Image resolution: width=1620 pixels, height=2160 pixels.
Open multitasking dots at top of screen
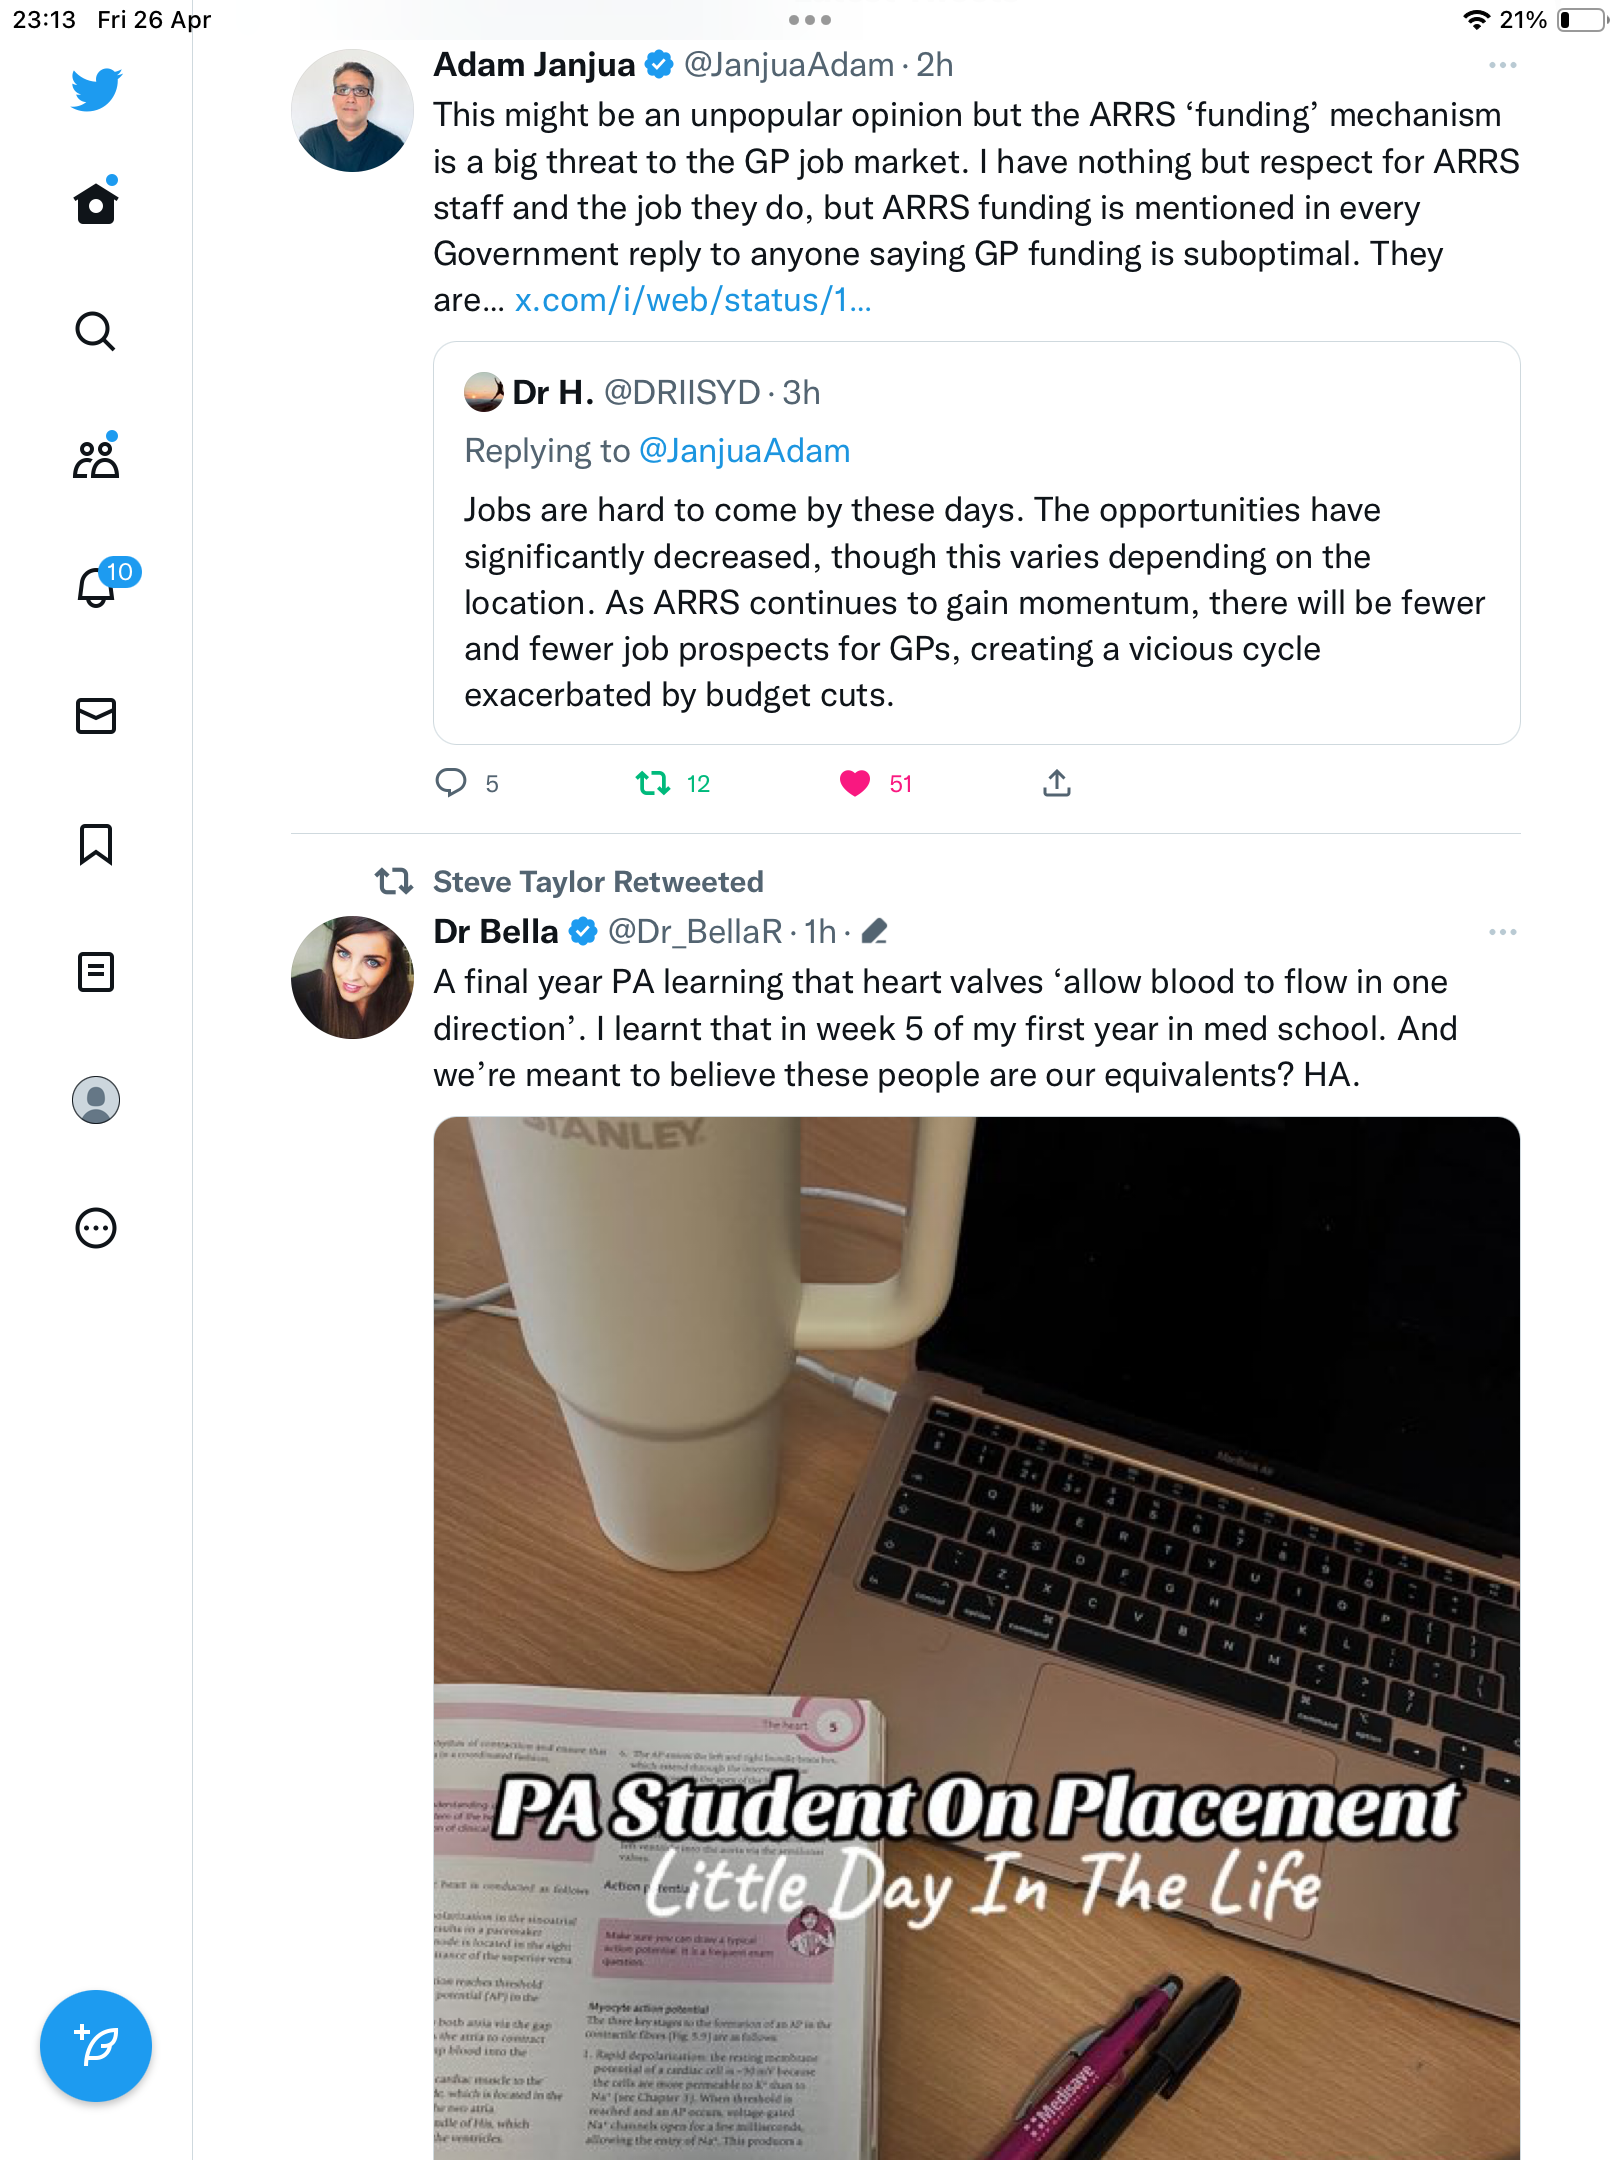pos(809,20)
